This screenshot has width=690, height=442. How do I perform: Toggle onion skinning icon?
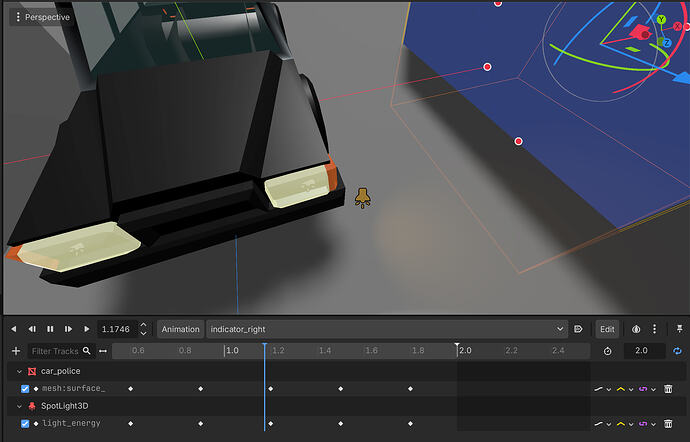pyautogui.click(x=636, y=329)
